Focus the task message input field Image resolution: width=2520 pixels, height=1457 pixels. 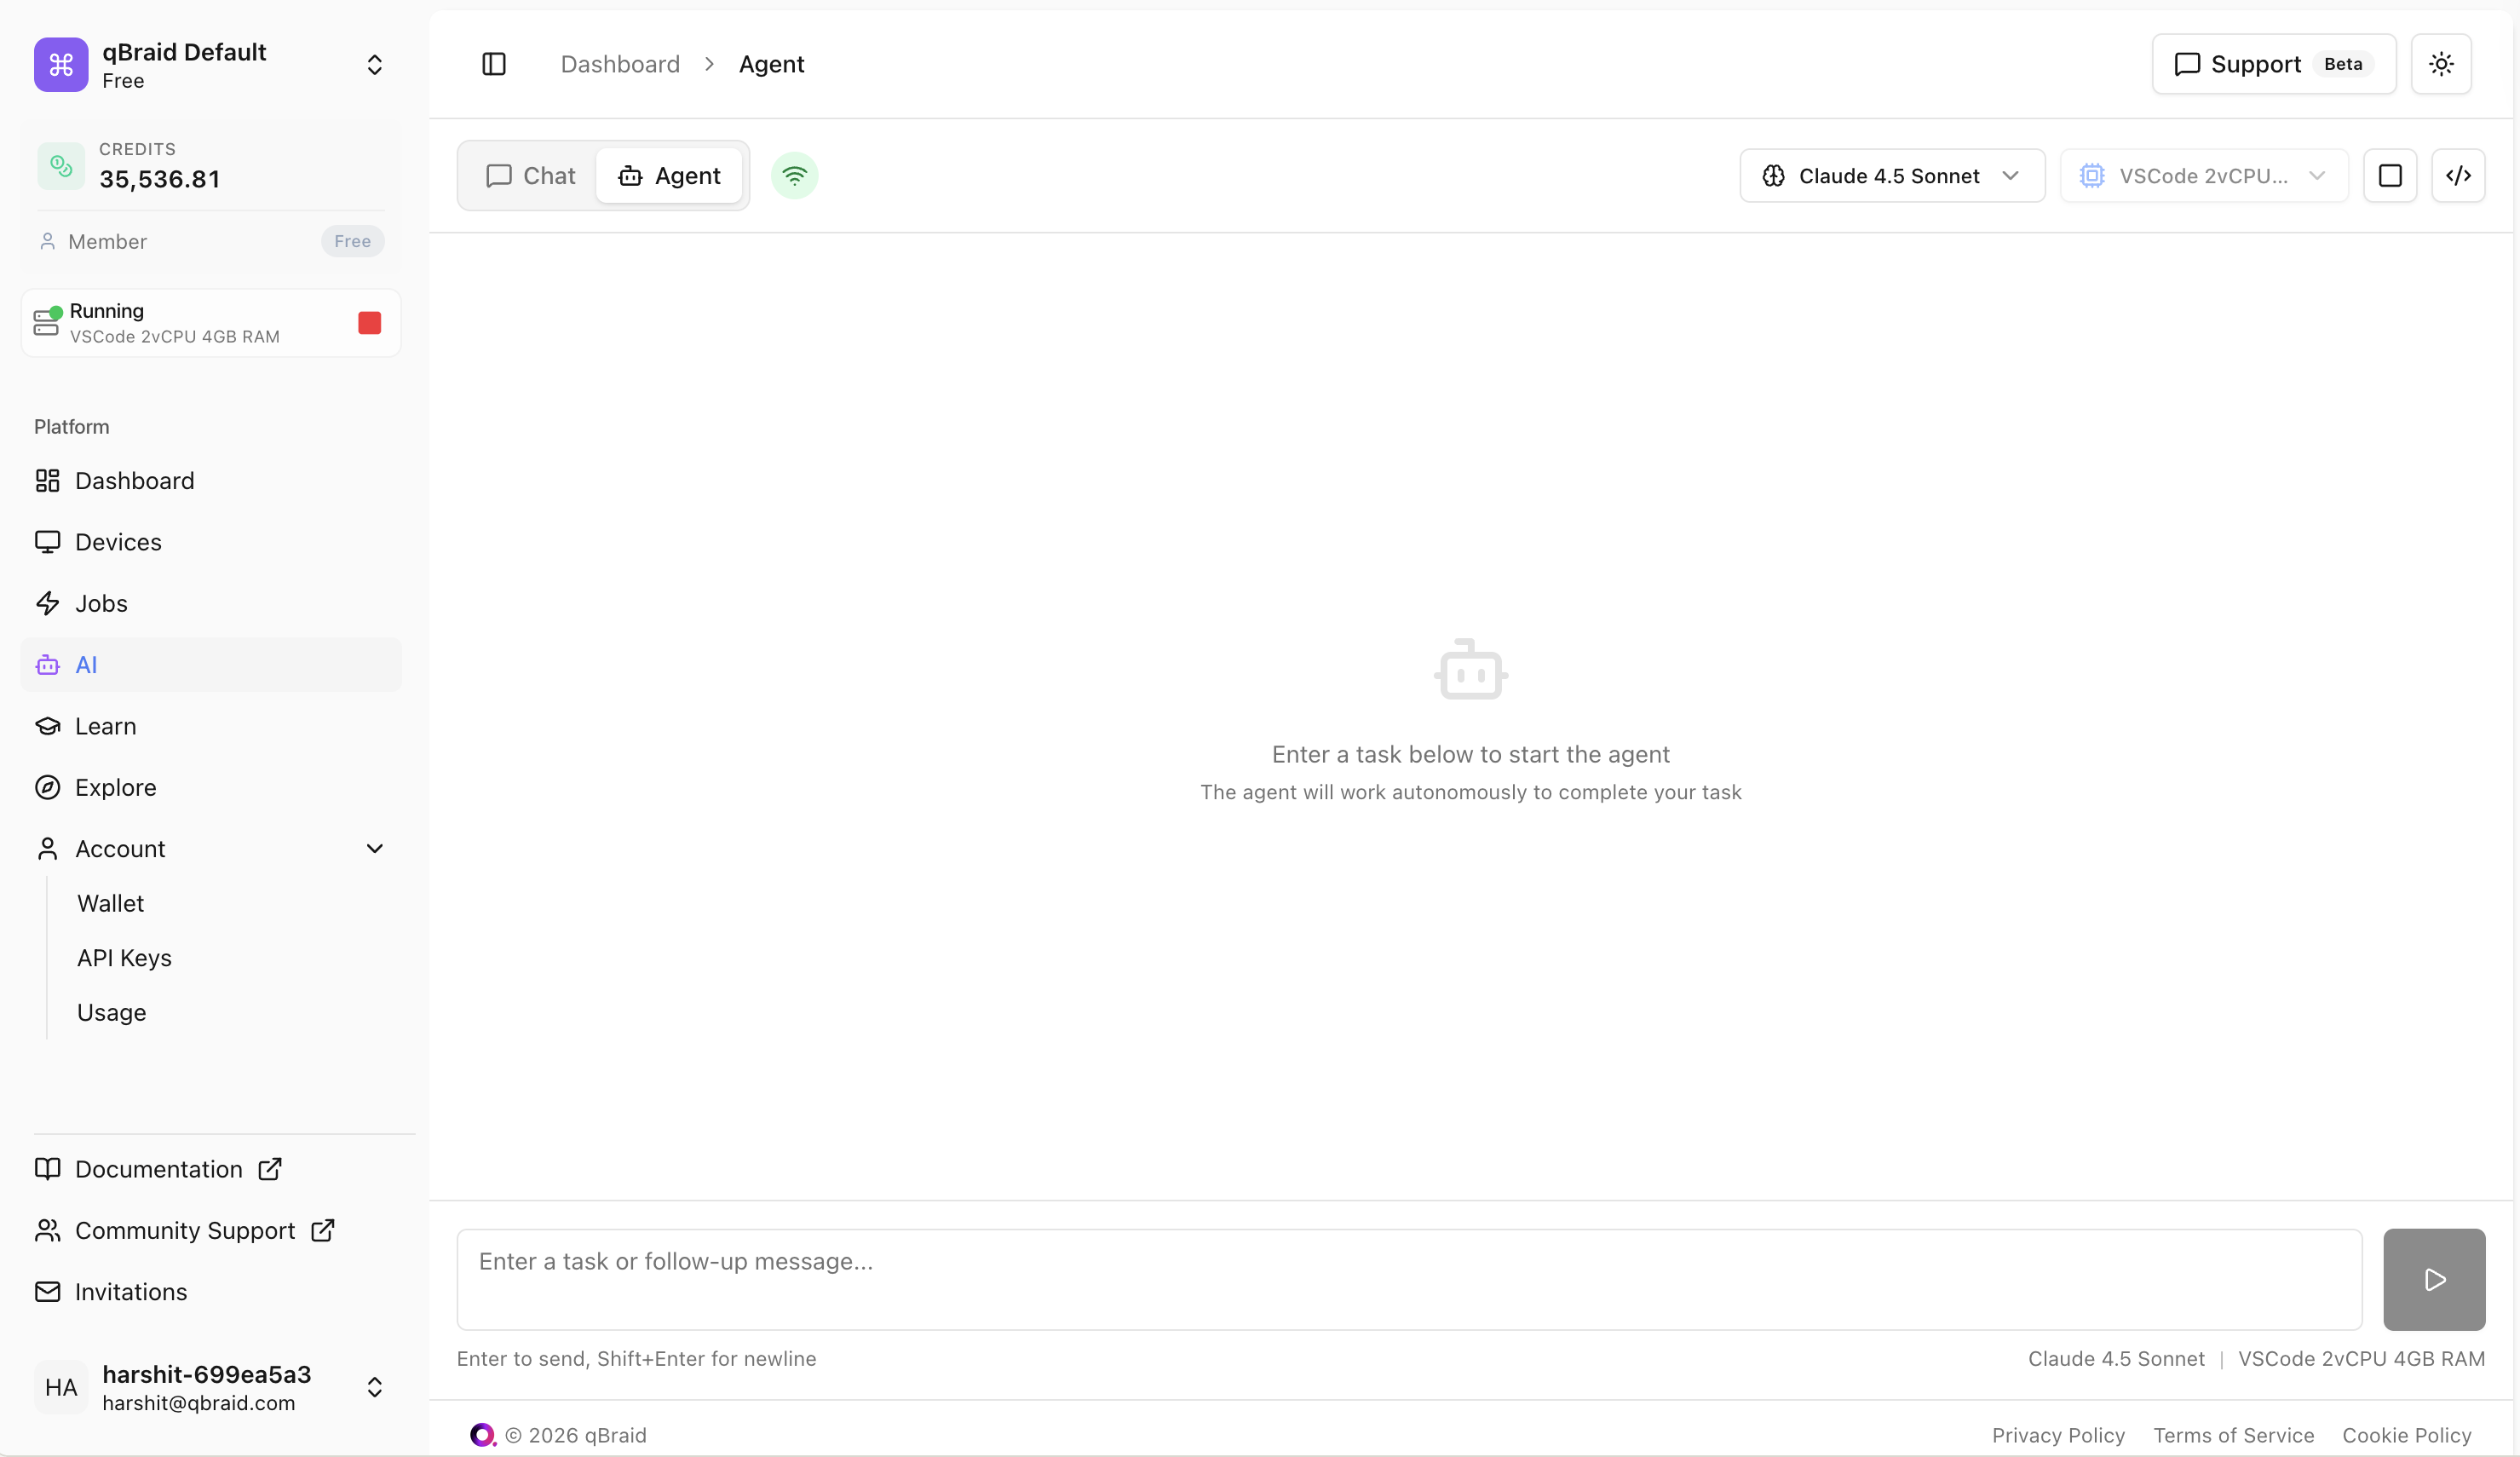1408,1279
